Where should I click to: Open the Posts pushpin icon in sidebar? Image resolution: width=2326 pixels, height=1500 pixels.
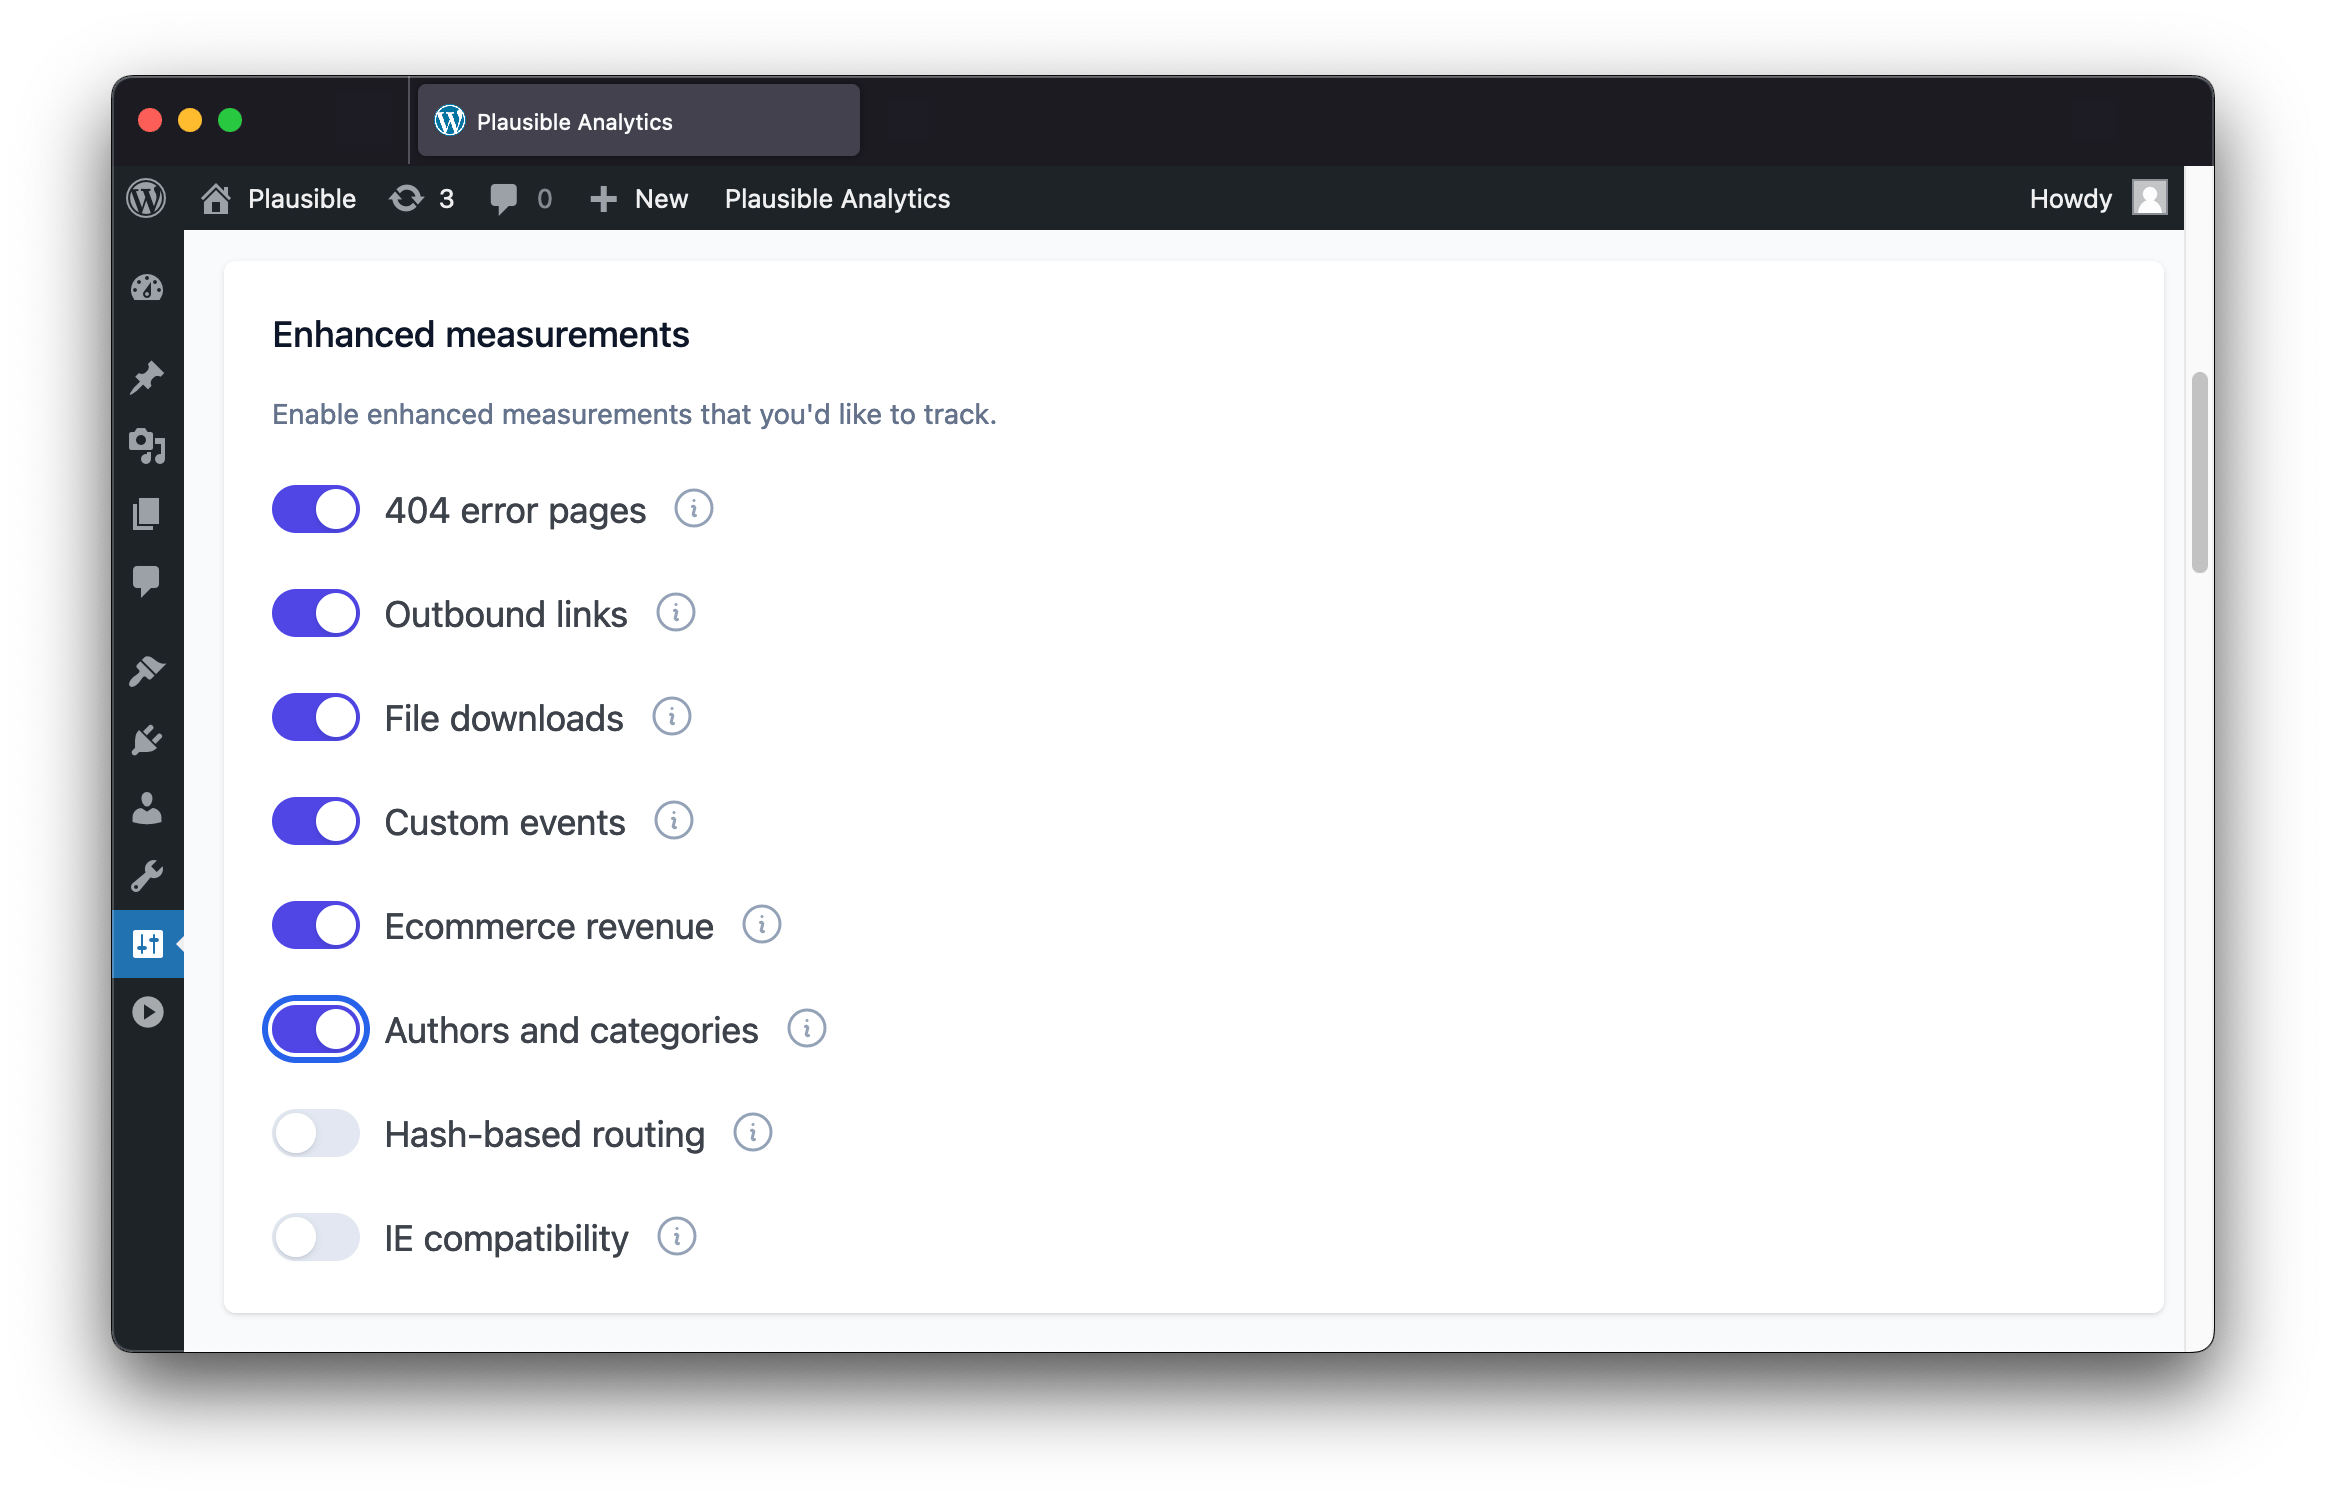(147, 378)
